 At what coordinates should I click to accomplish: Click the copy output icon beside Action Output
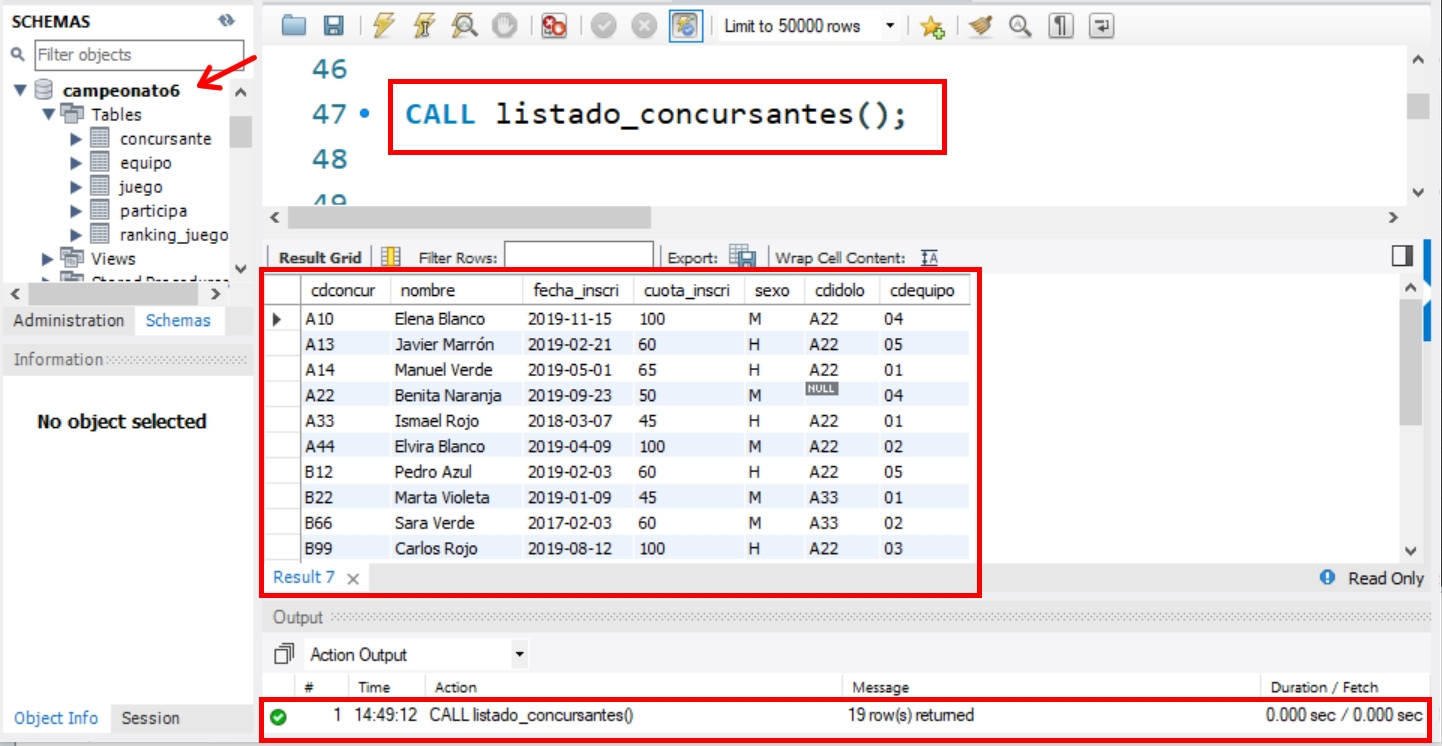click(x=284, y=654)
